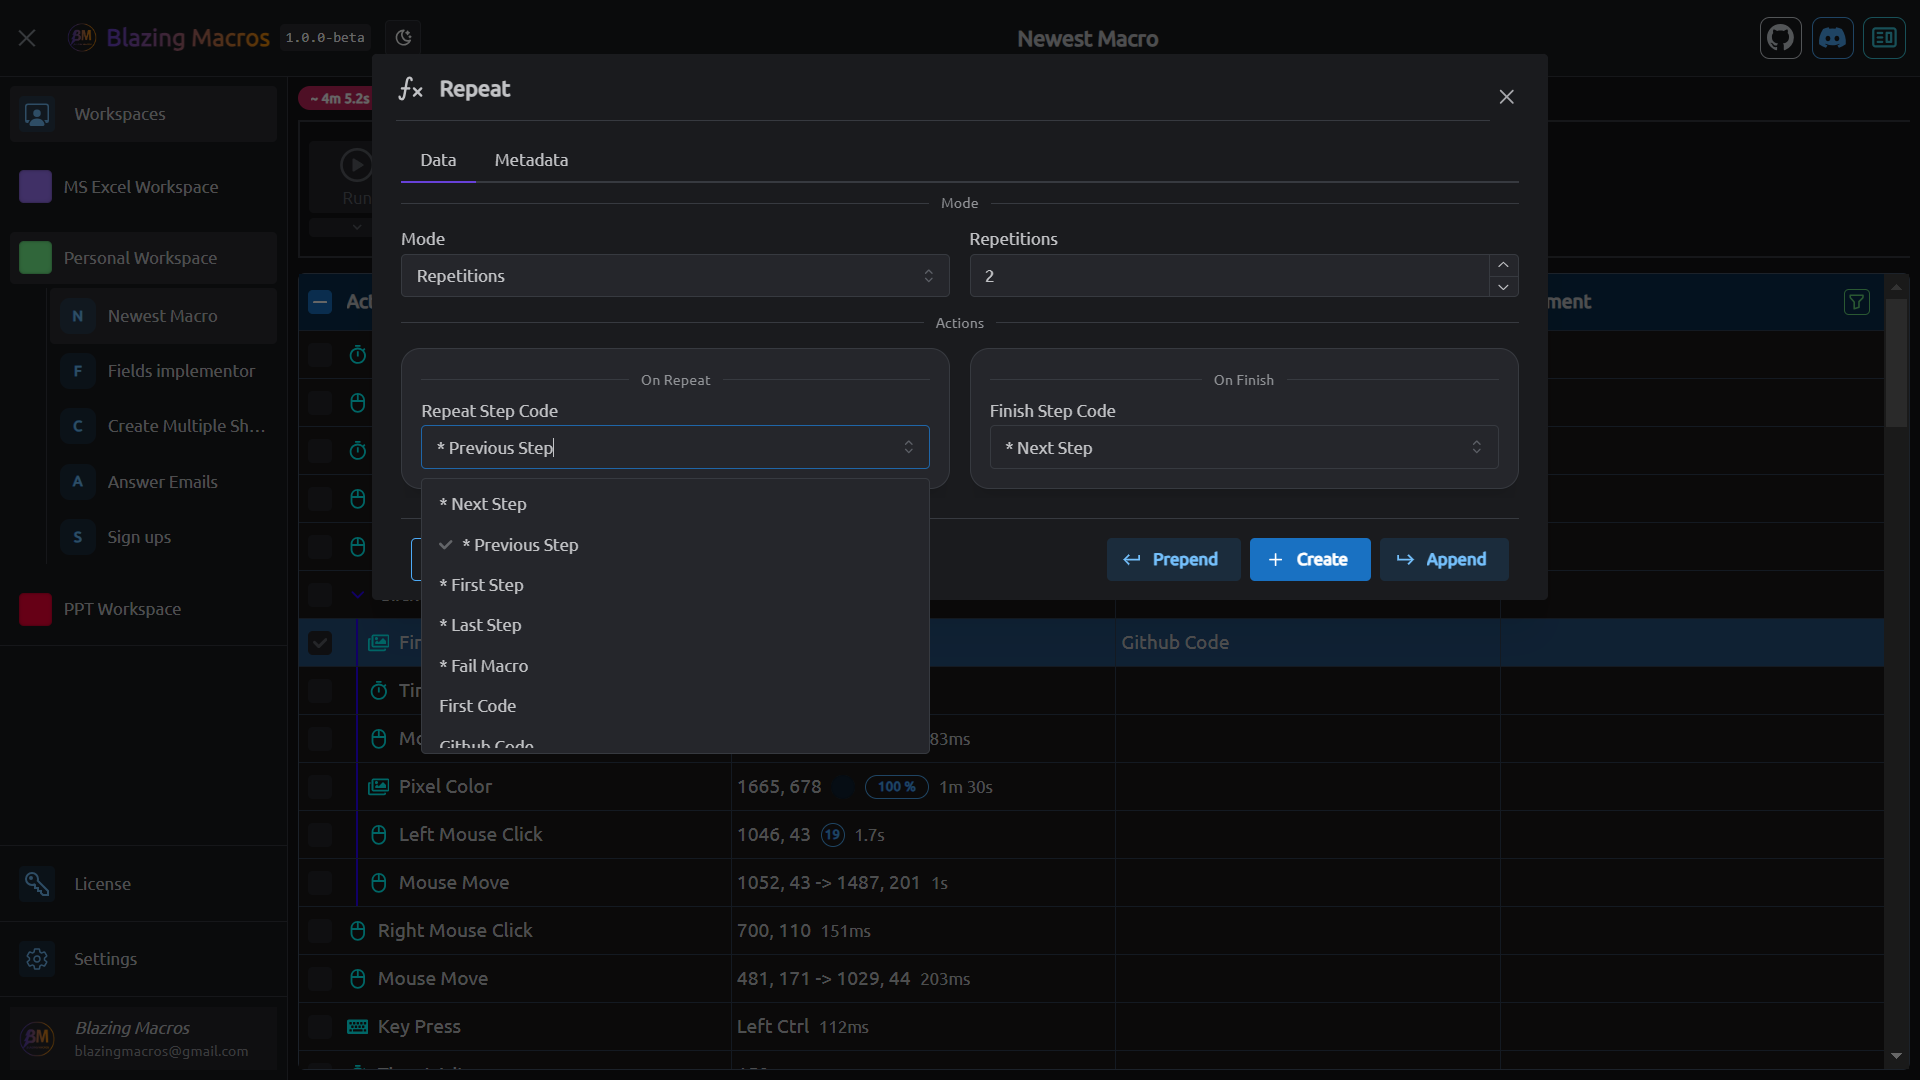This screenshot has height=1080, width=1920.
Task: Click the Create button
Action: click(x=1309, y=560)
